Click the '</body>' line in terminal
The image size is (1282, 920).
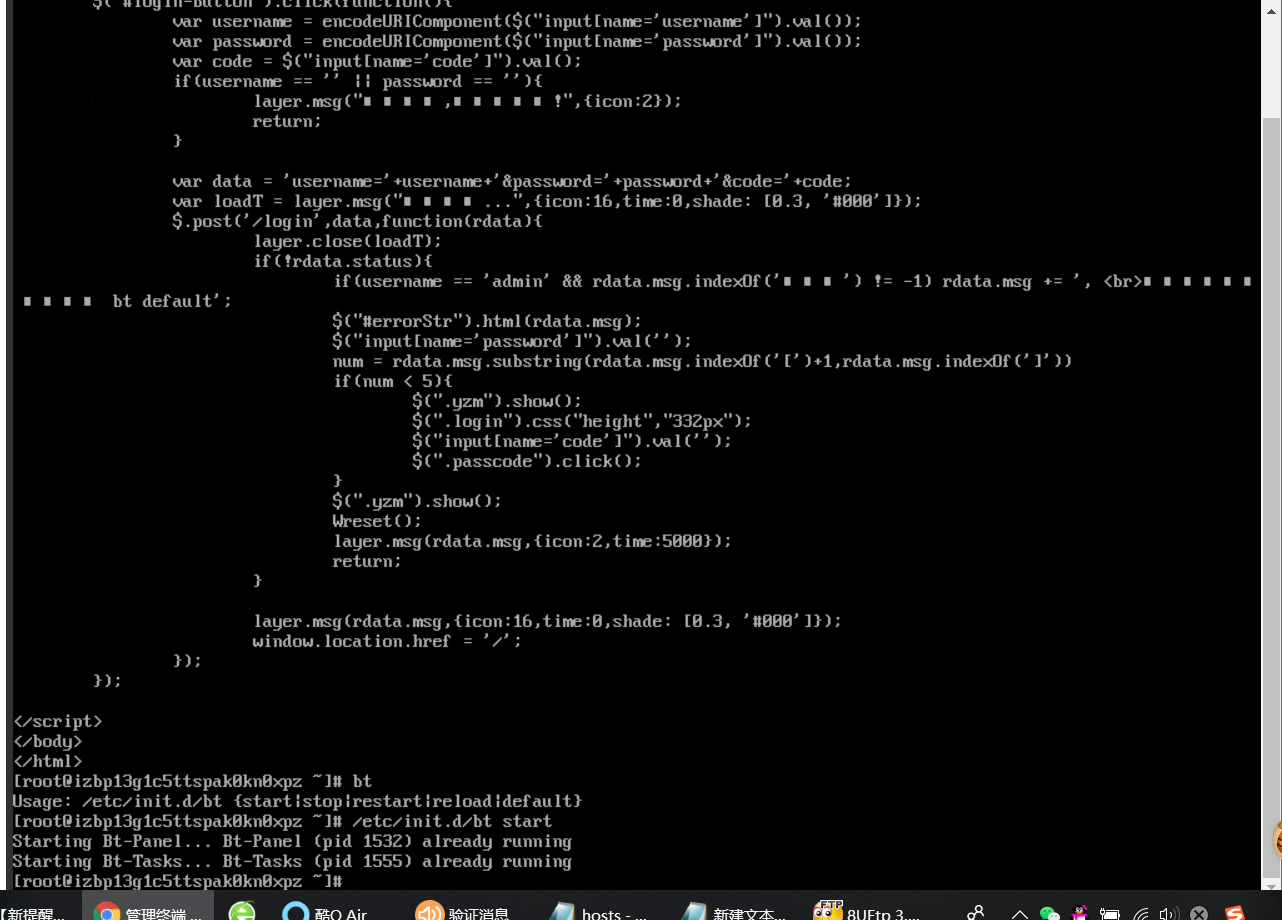tap(47, 741)
